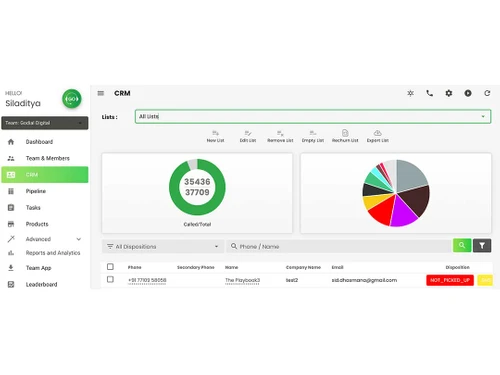
Task: Choose Remove List action
Action: pos(280,136)
